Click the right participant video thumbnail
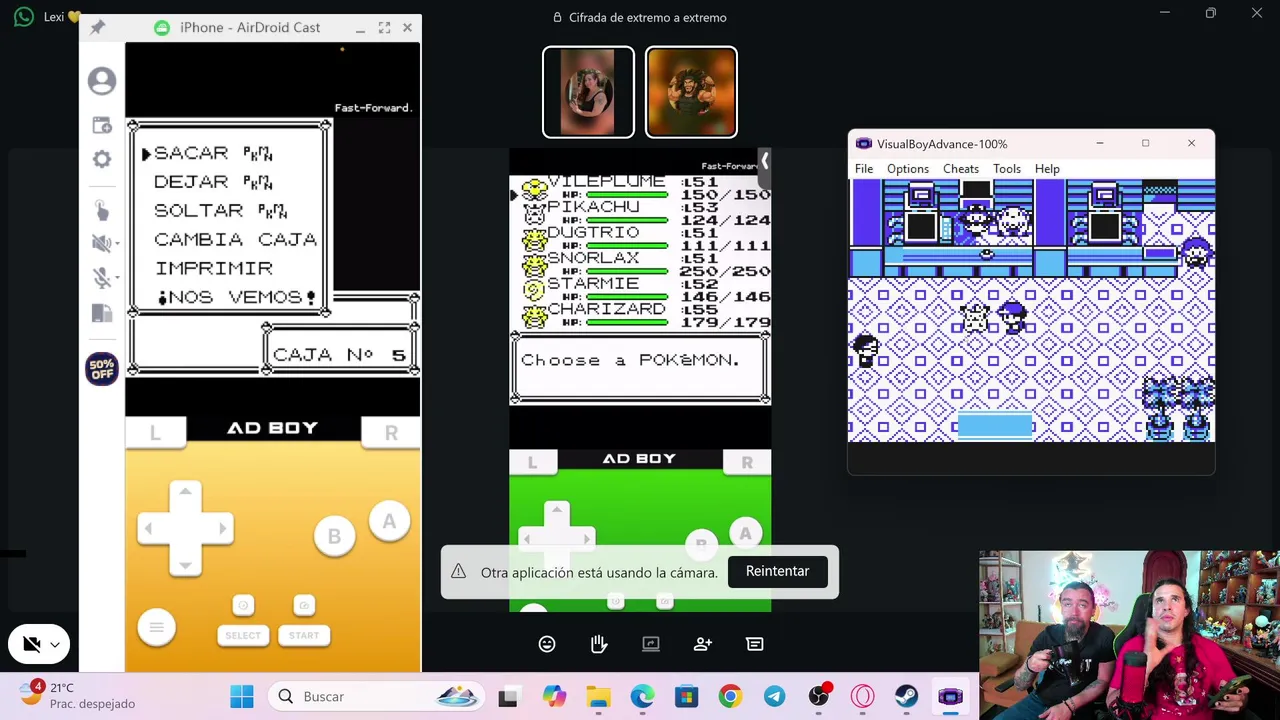This screenshot has height=720, width=1280. click(691, 92)
